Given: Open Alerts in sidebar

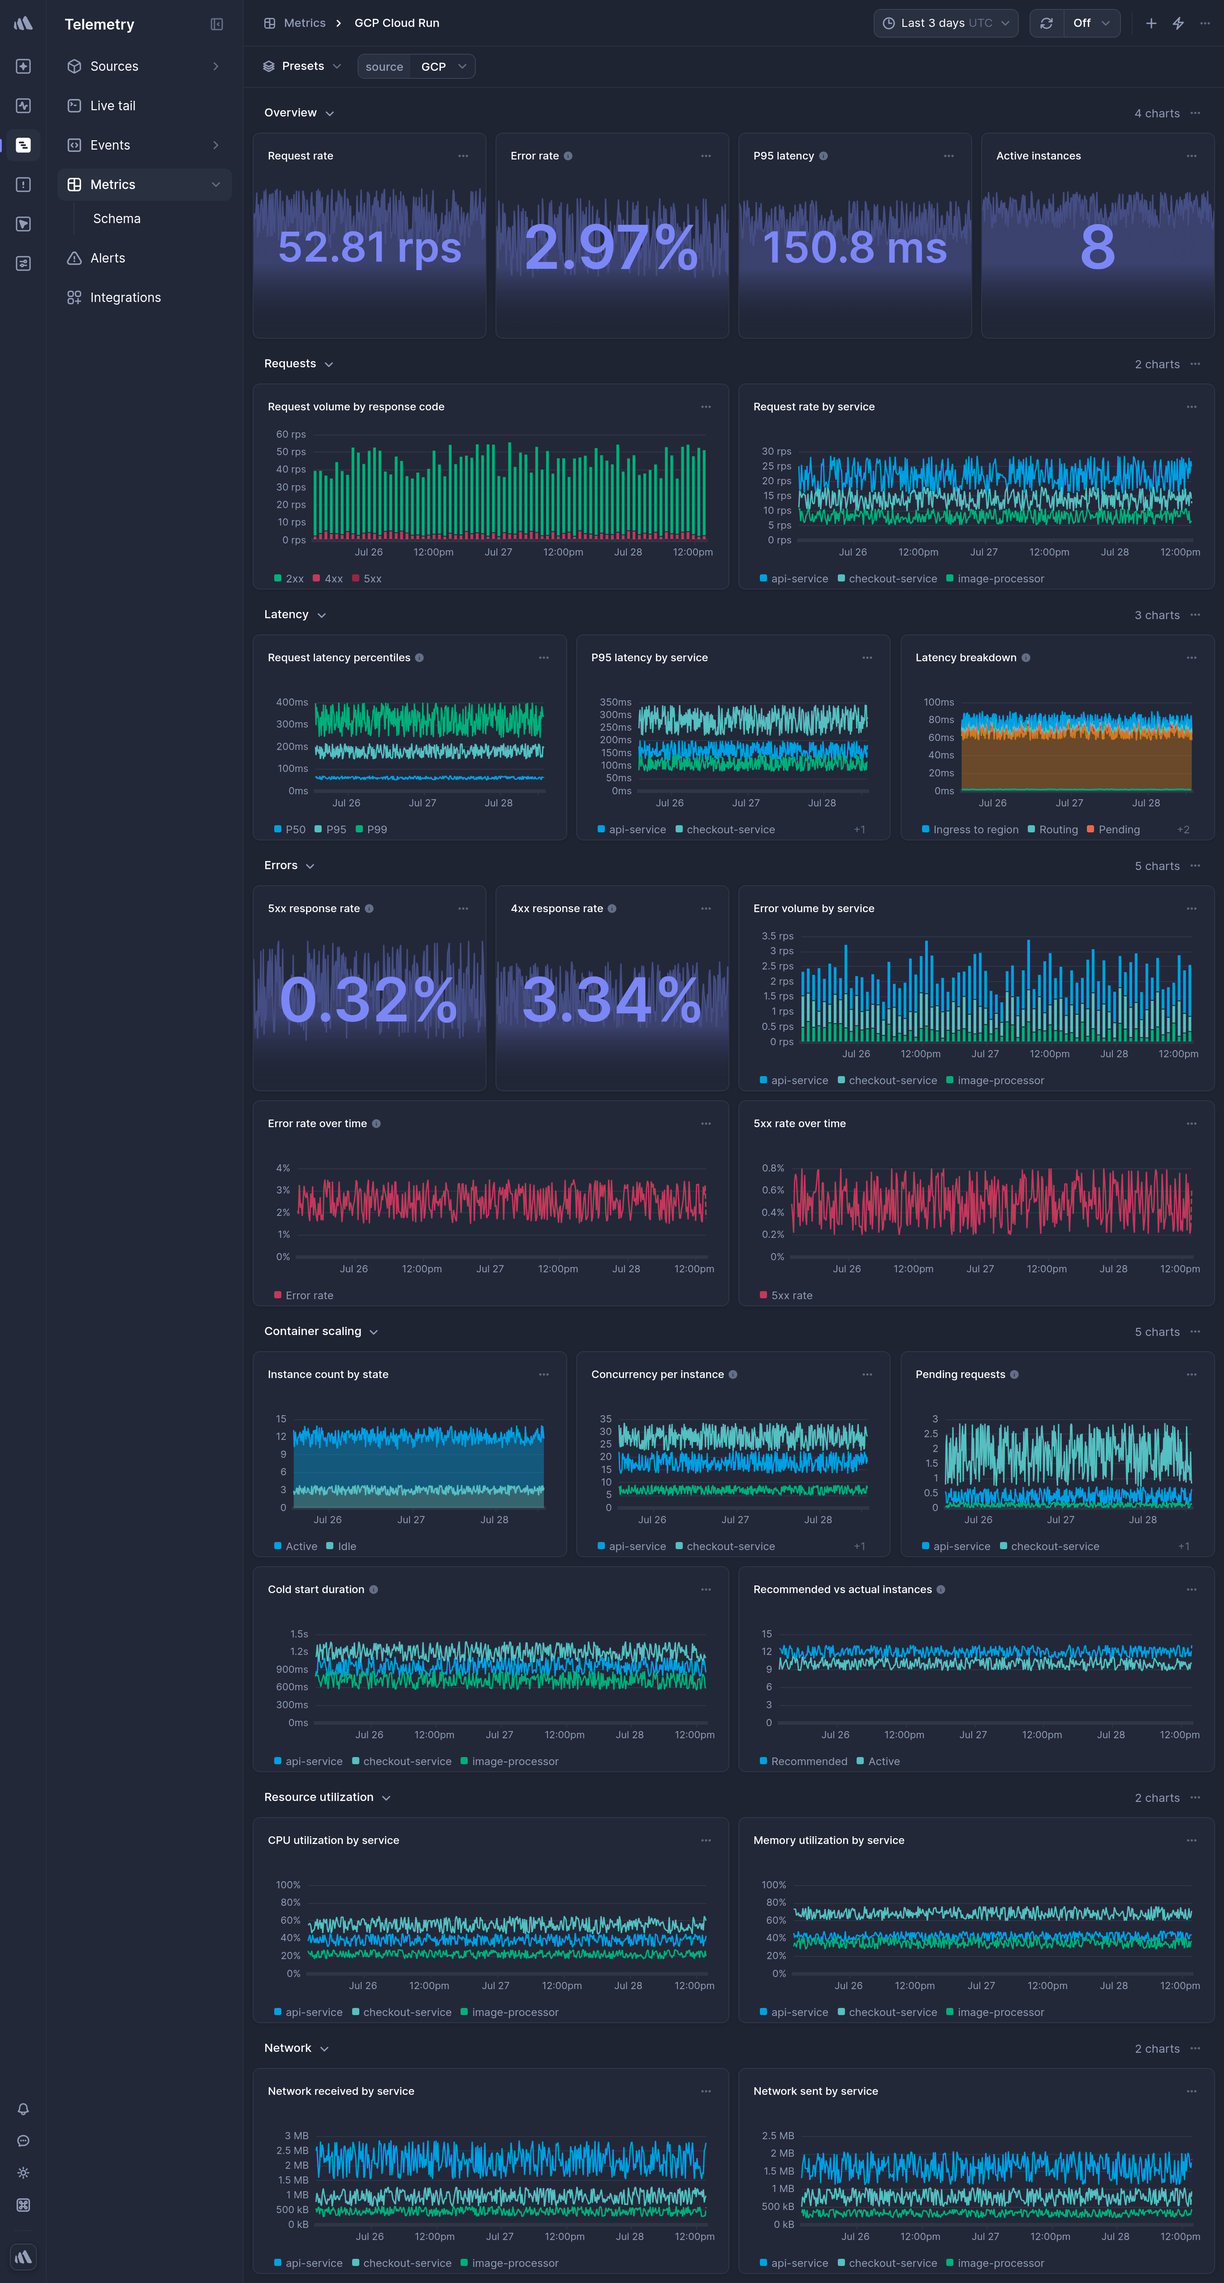Looking at the screenshot, I should pos(145,258).
